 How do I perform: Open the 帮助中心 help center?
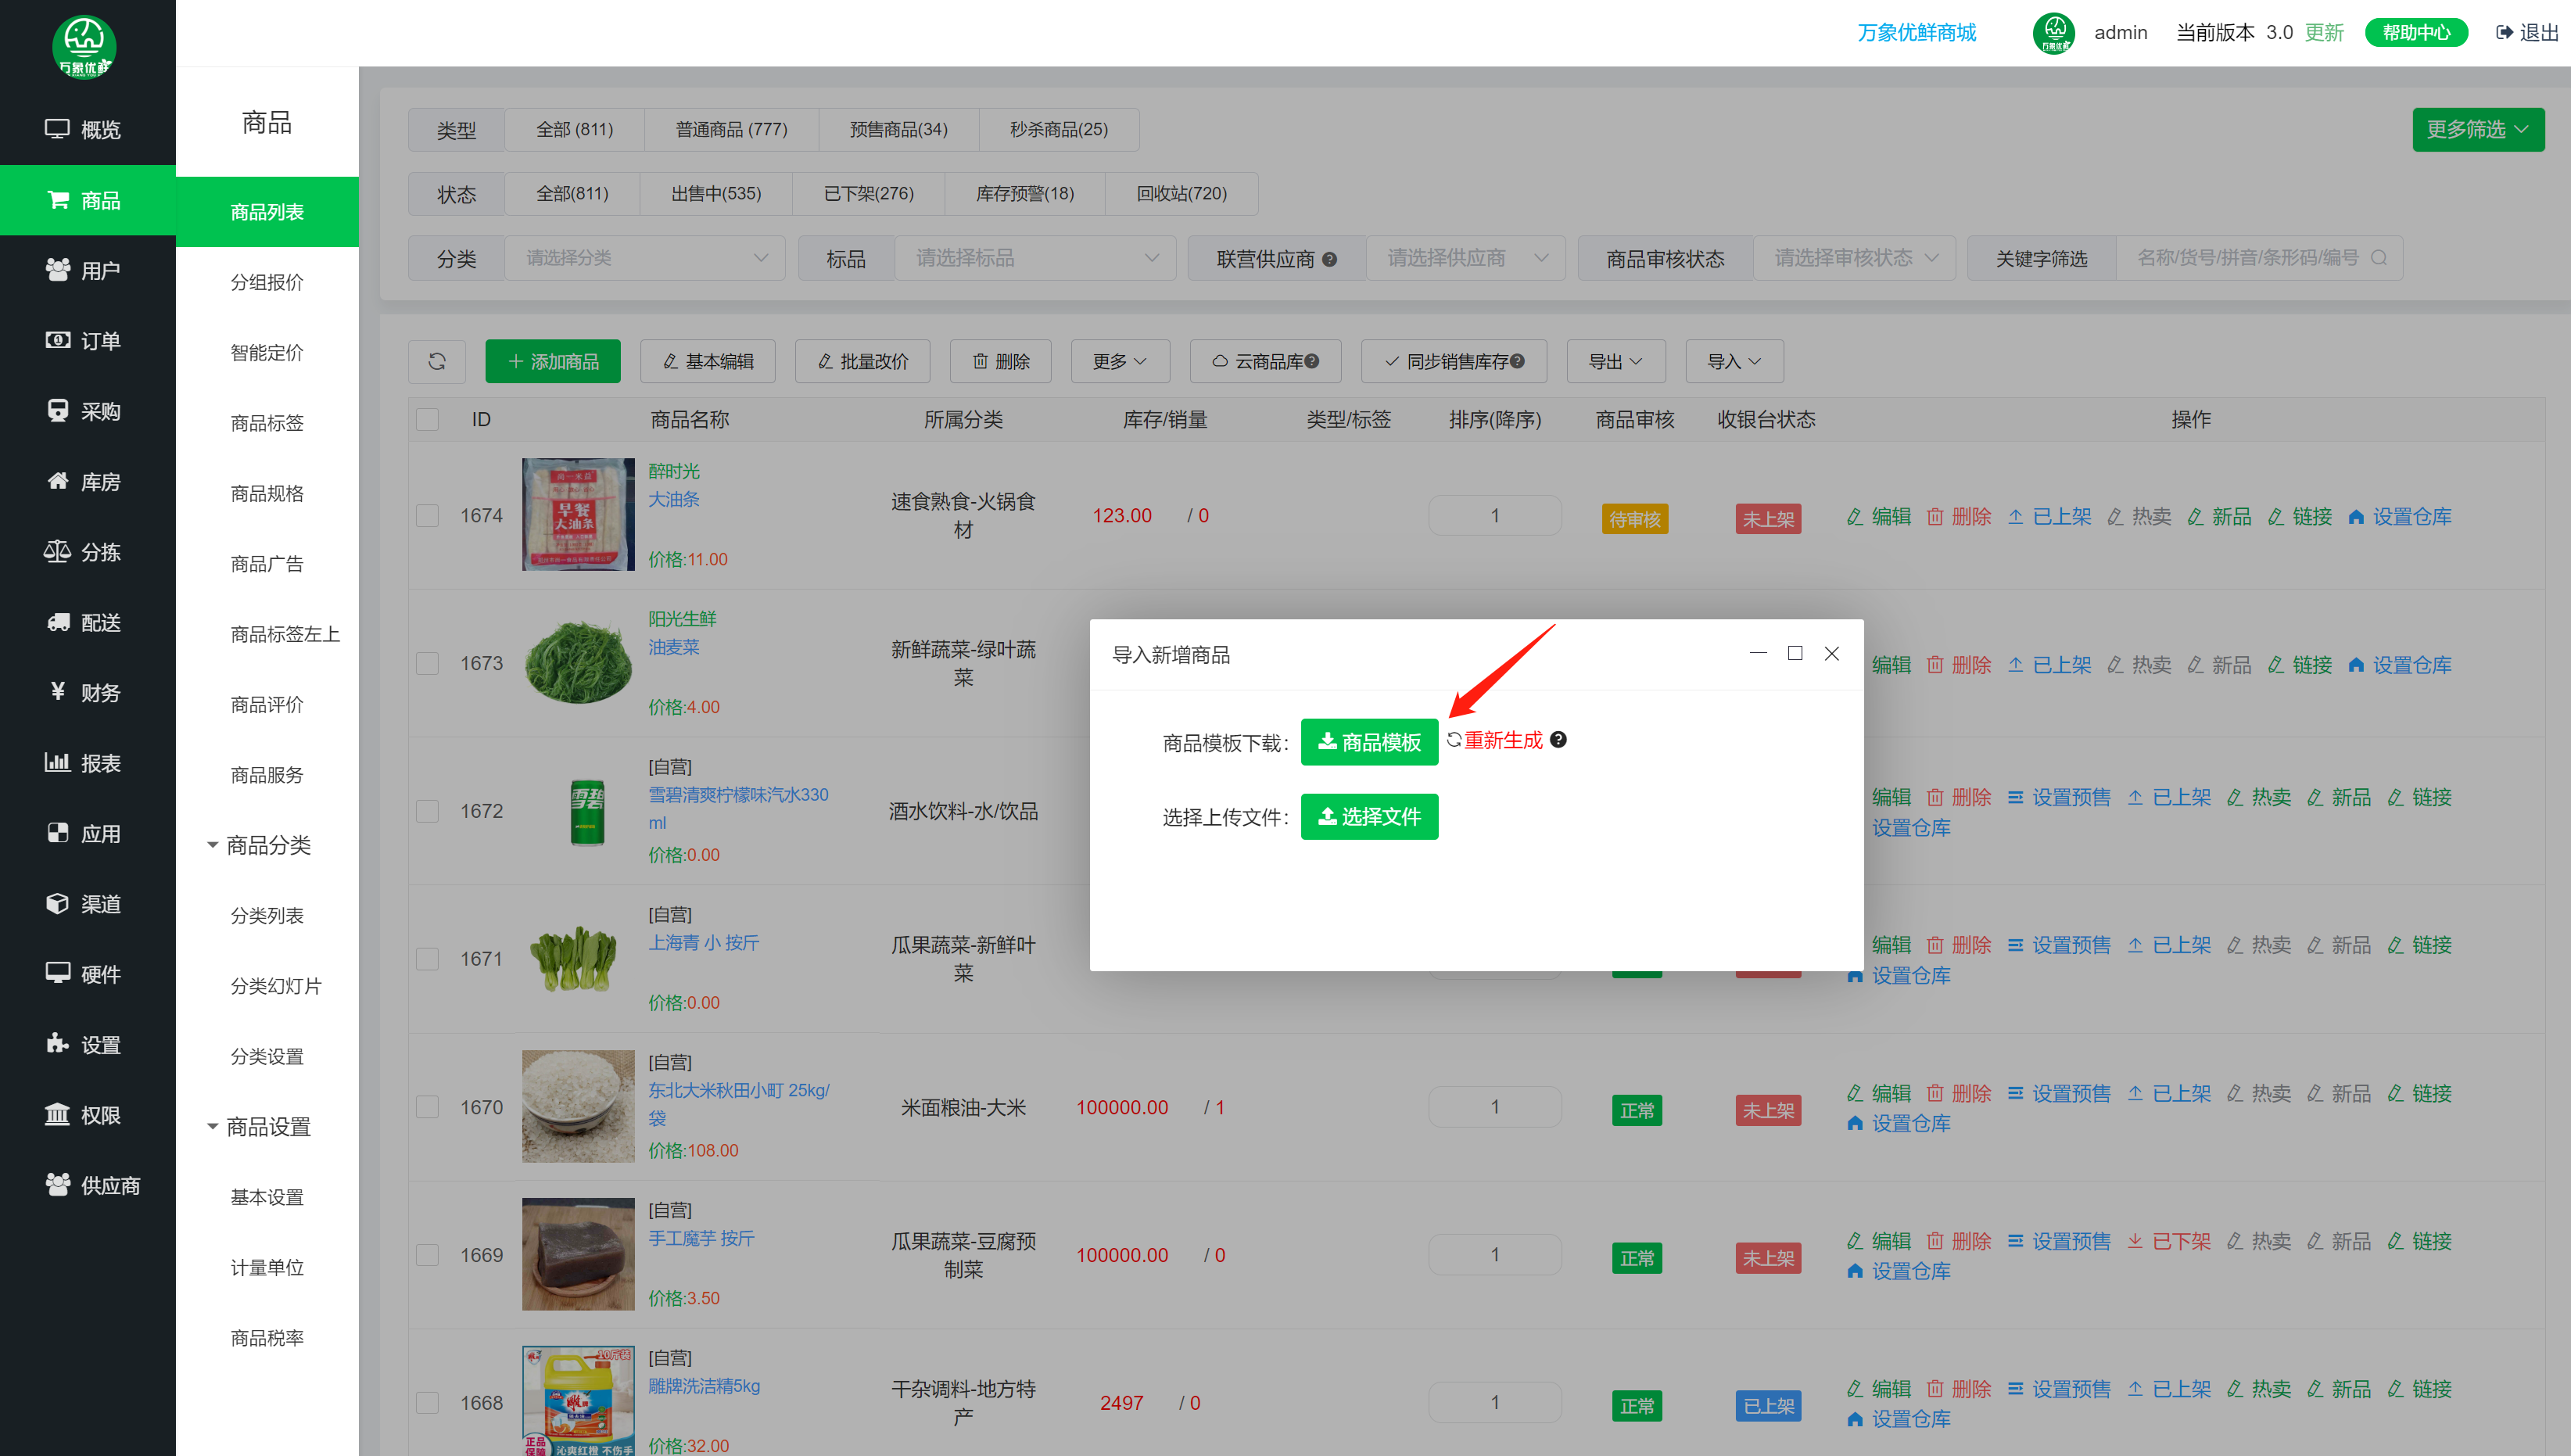coord(2416,33)
